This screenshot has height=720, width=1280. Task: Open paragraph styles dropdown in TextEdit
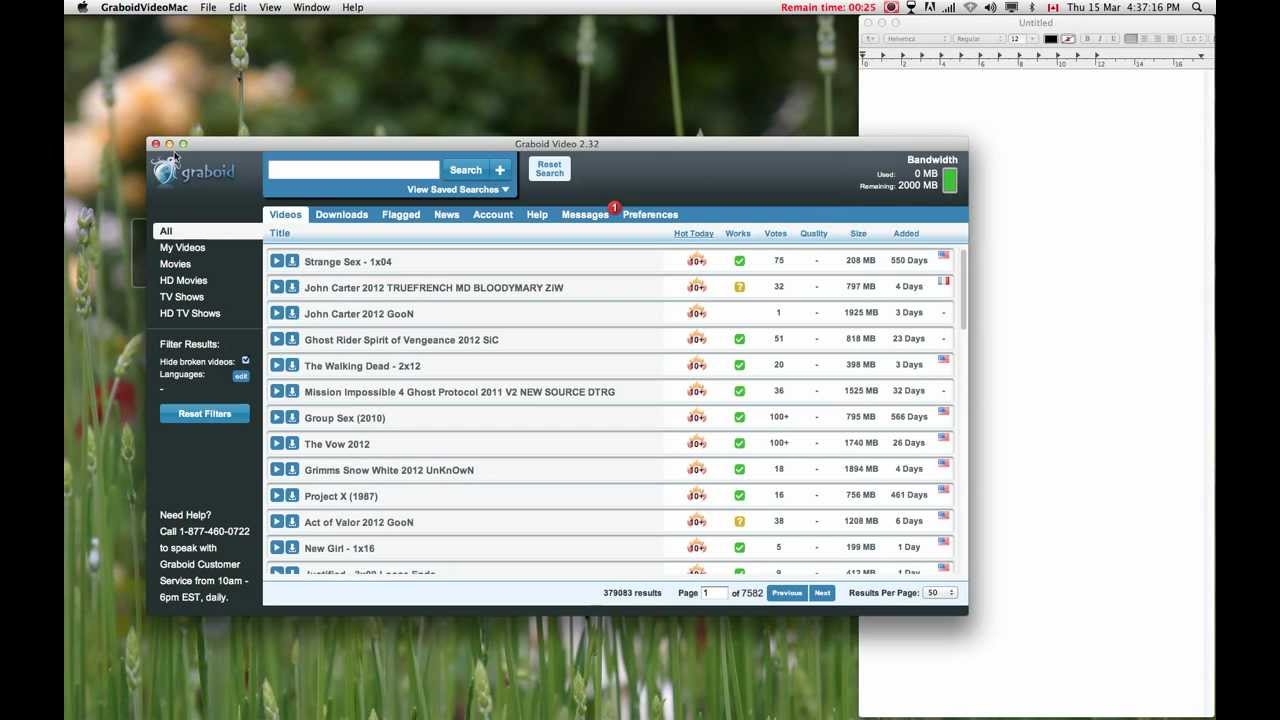tap(870, 39)
